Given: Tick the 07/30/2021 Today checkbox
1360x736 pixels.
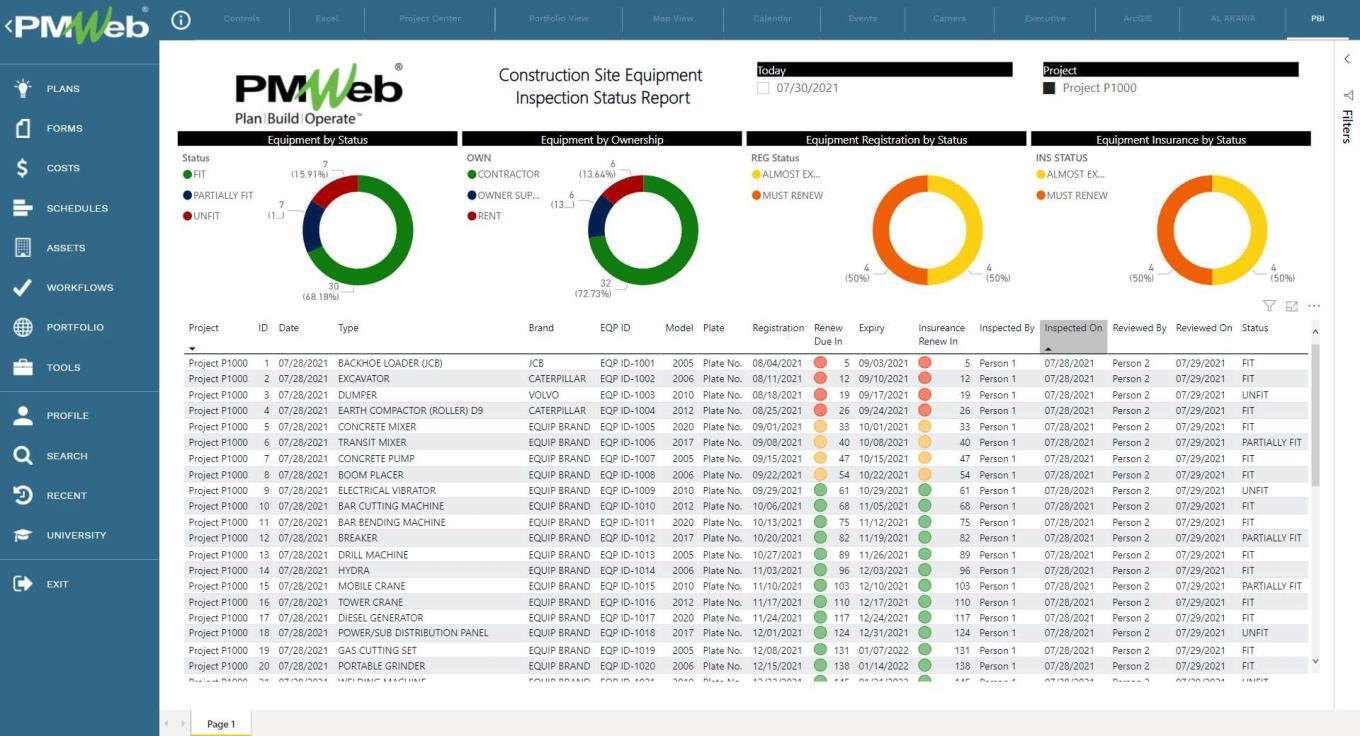Looking at the screenshot, I should pyautogui.click(x=764, y=88).
